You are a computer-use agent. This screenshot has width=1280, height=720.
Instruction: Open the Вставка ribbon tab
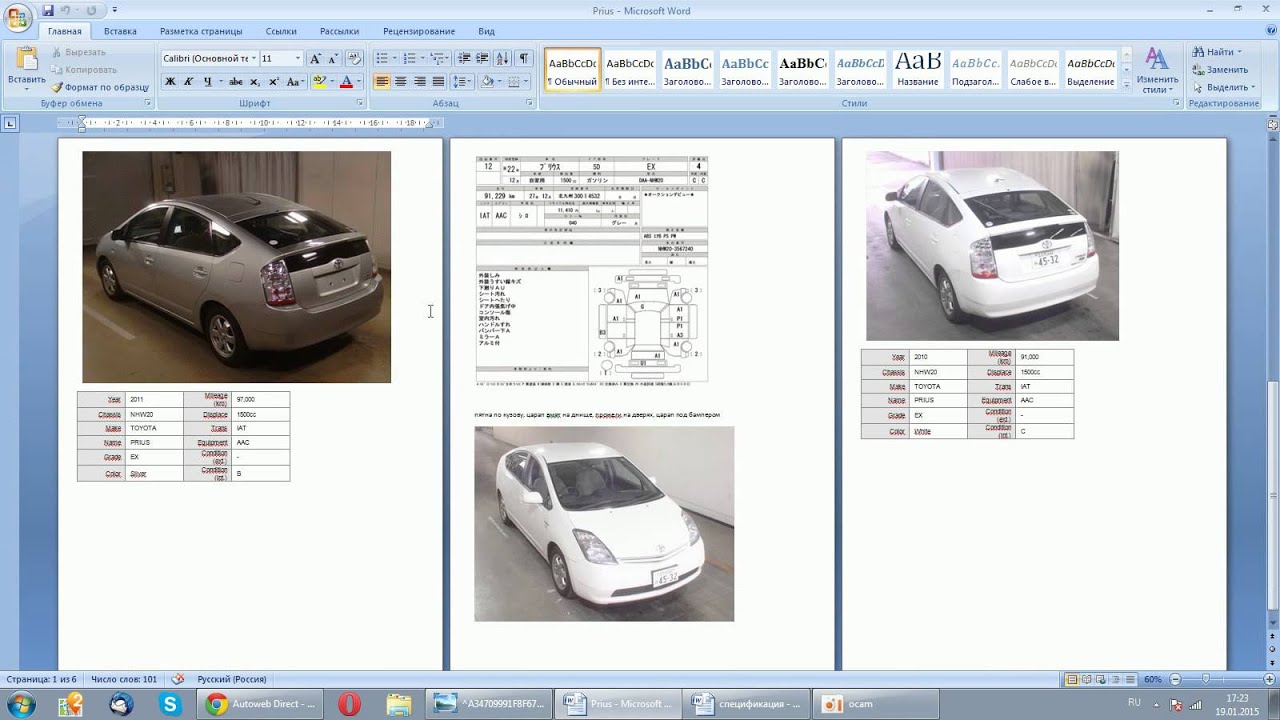click(120, 31)
